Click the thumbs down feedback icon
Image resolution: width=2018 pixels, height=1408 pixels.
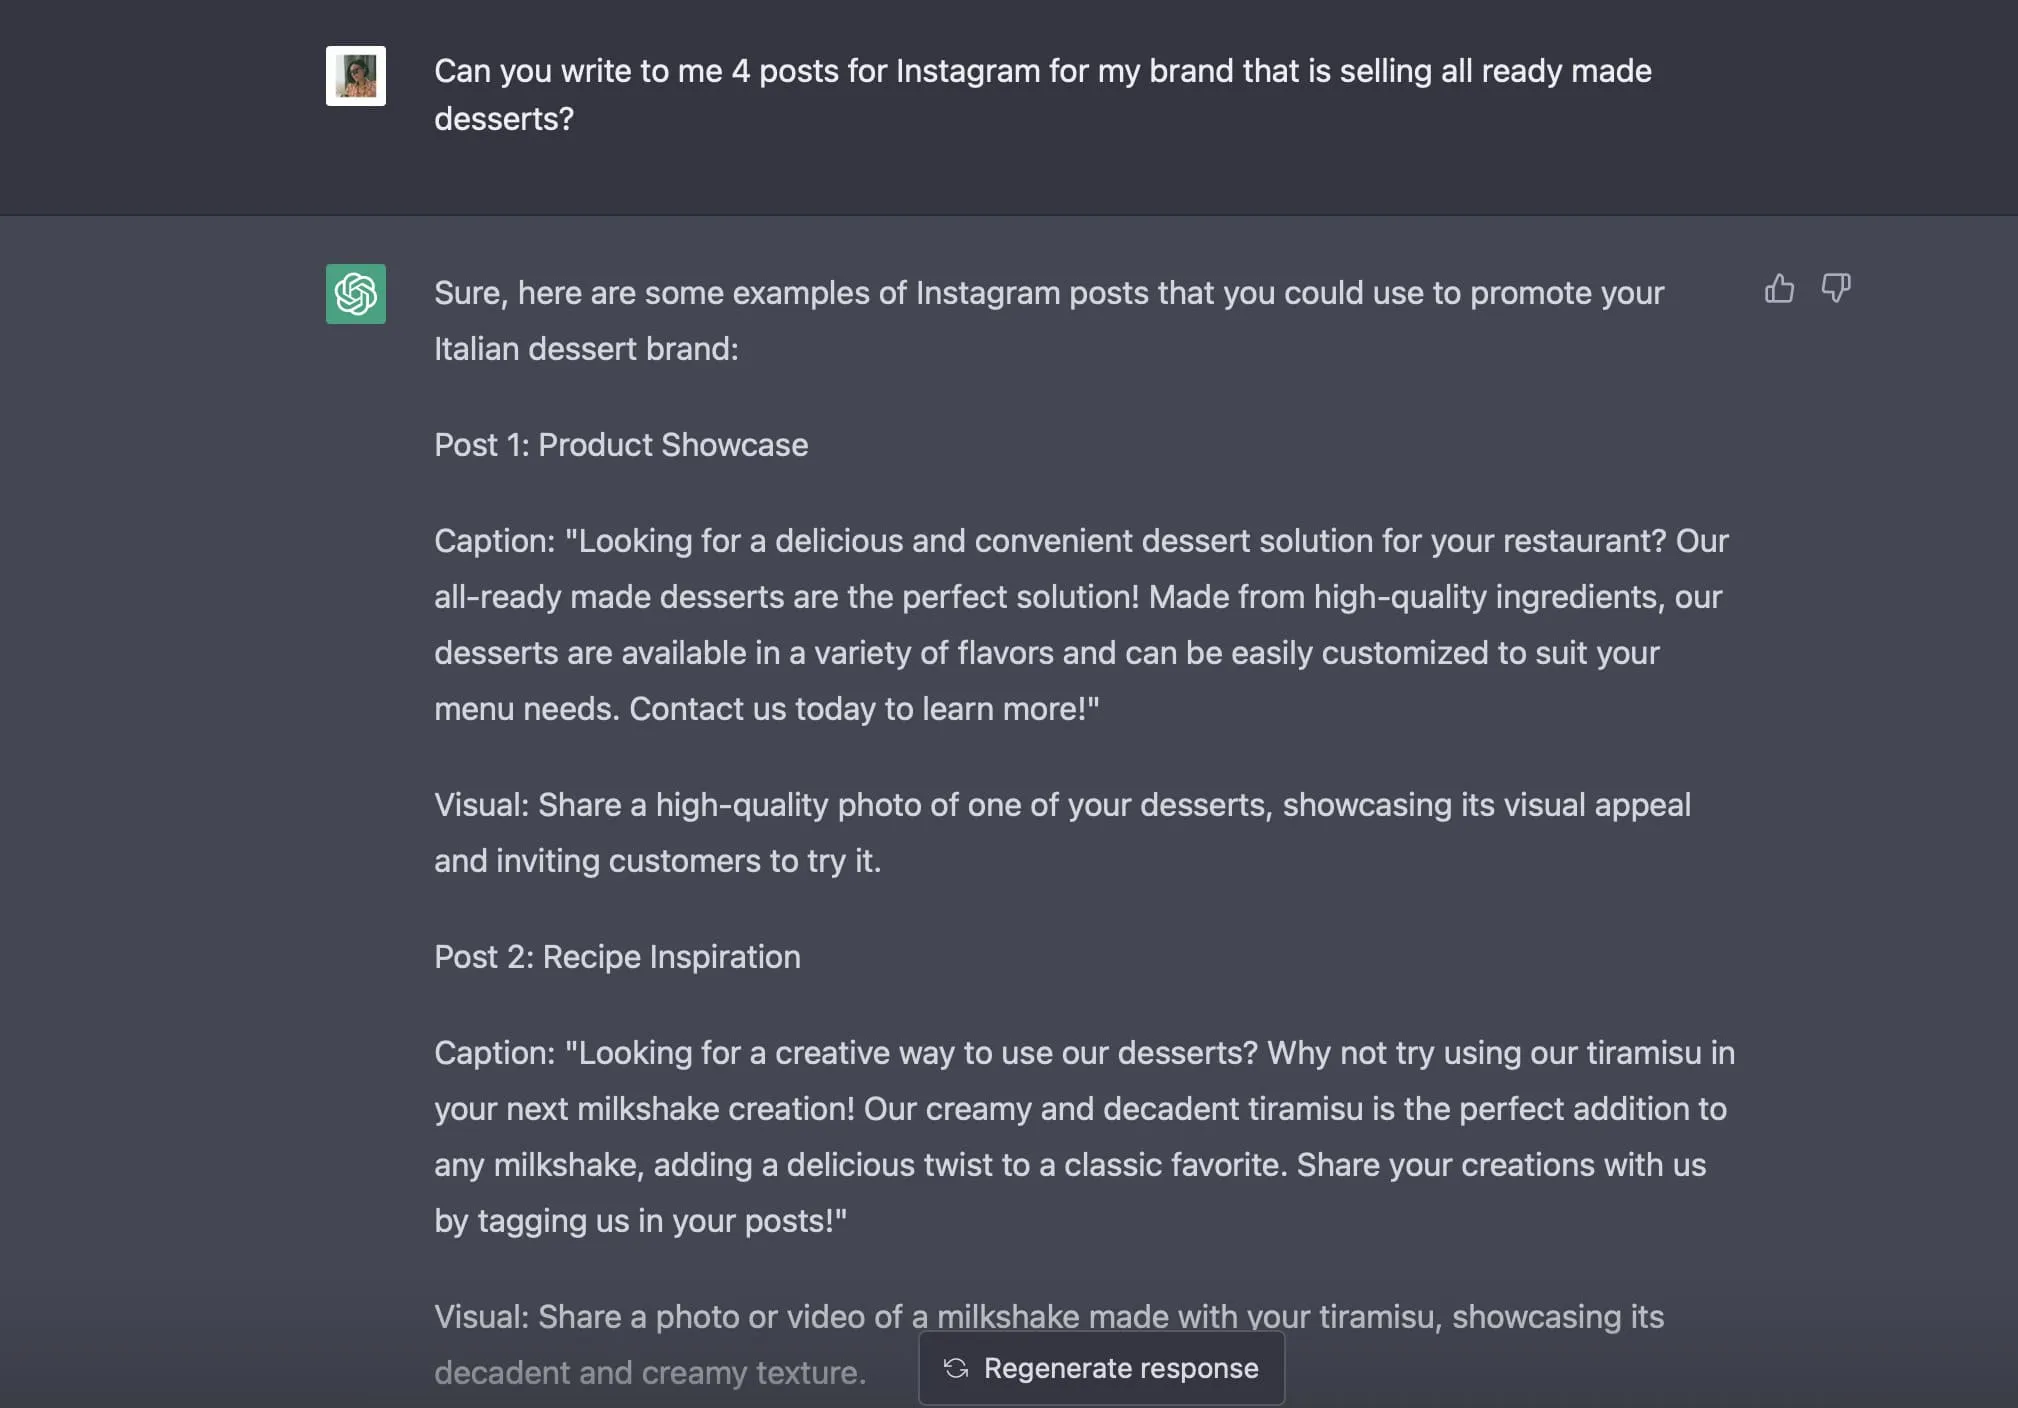click(1836, 289)
